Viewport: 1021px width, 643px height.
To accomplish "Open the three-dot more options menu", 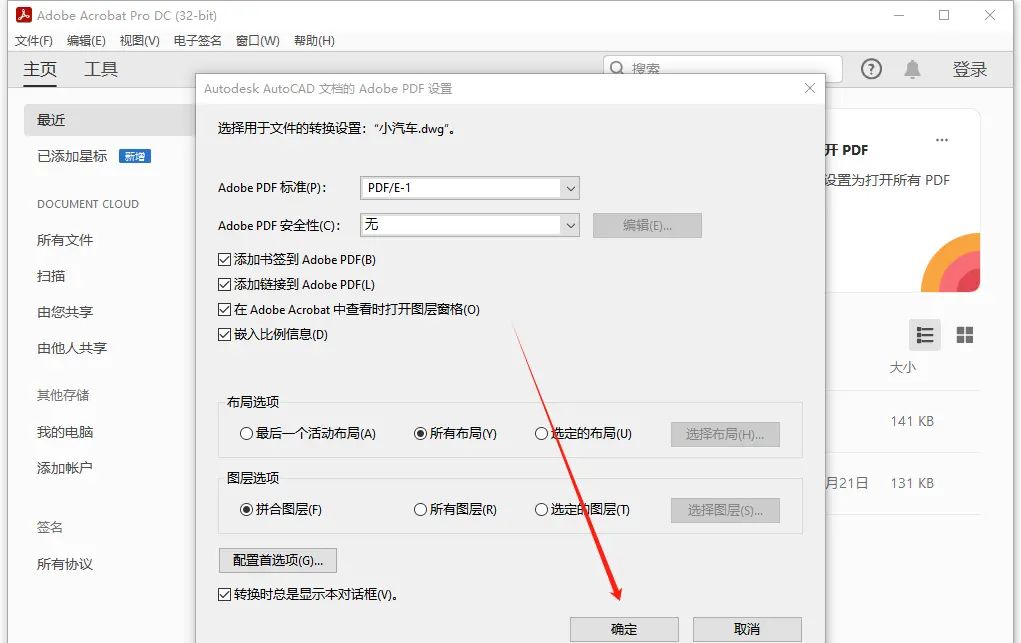I will tap(942, 140).
